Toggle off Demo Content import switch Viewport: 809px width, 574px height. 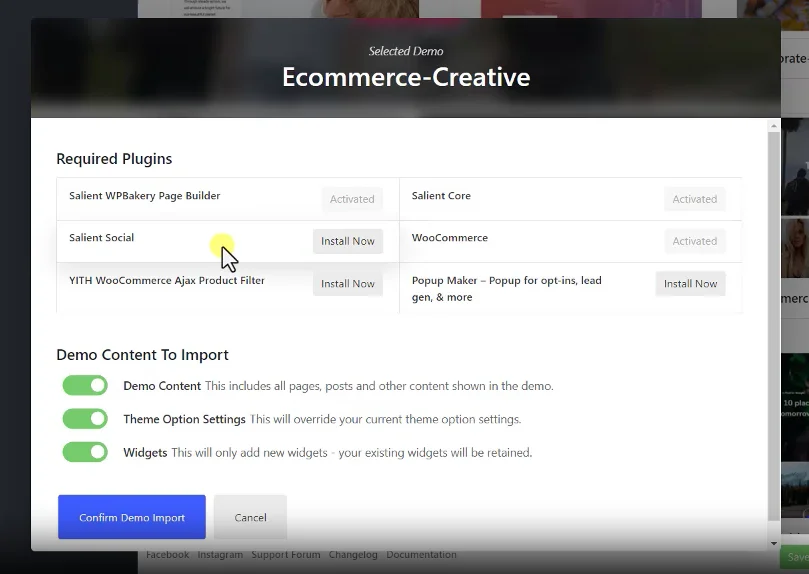[85, 385]
